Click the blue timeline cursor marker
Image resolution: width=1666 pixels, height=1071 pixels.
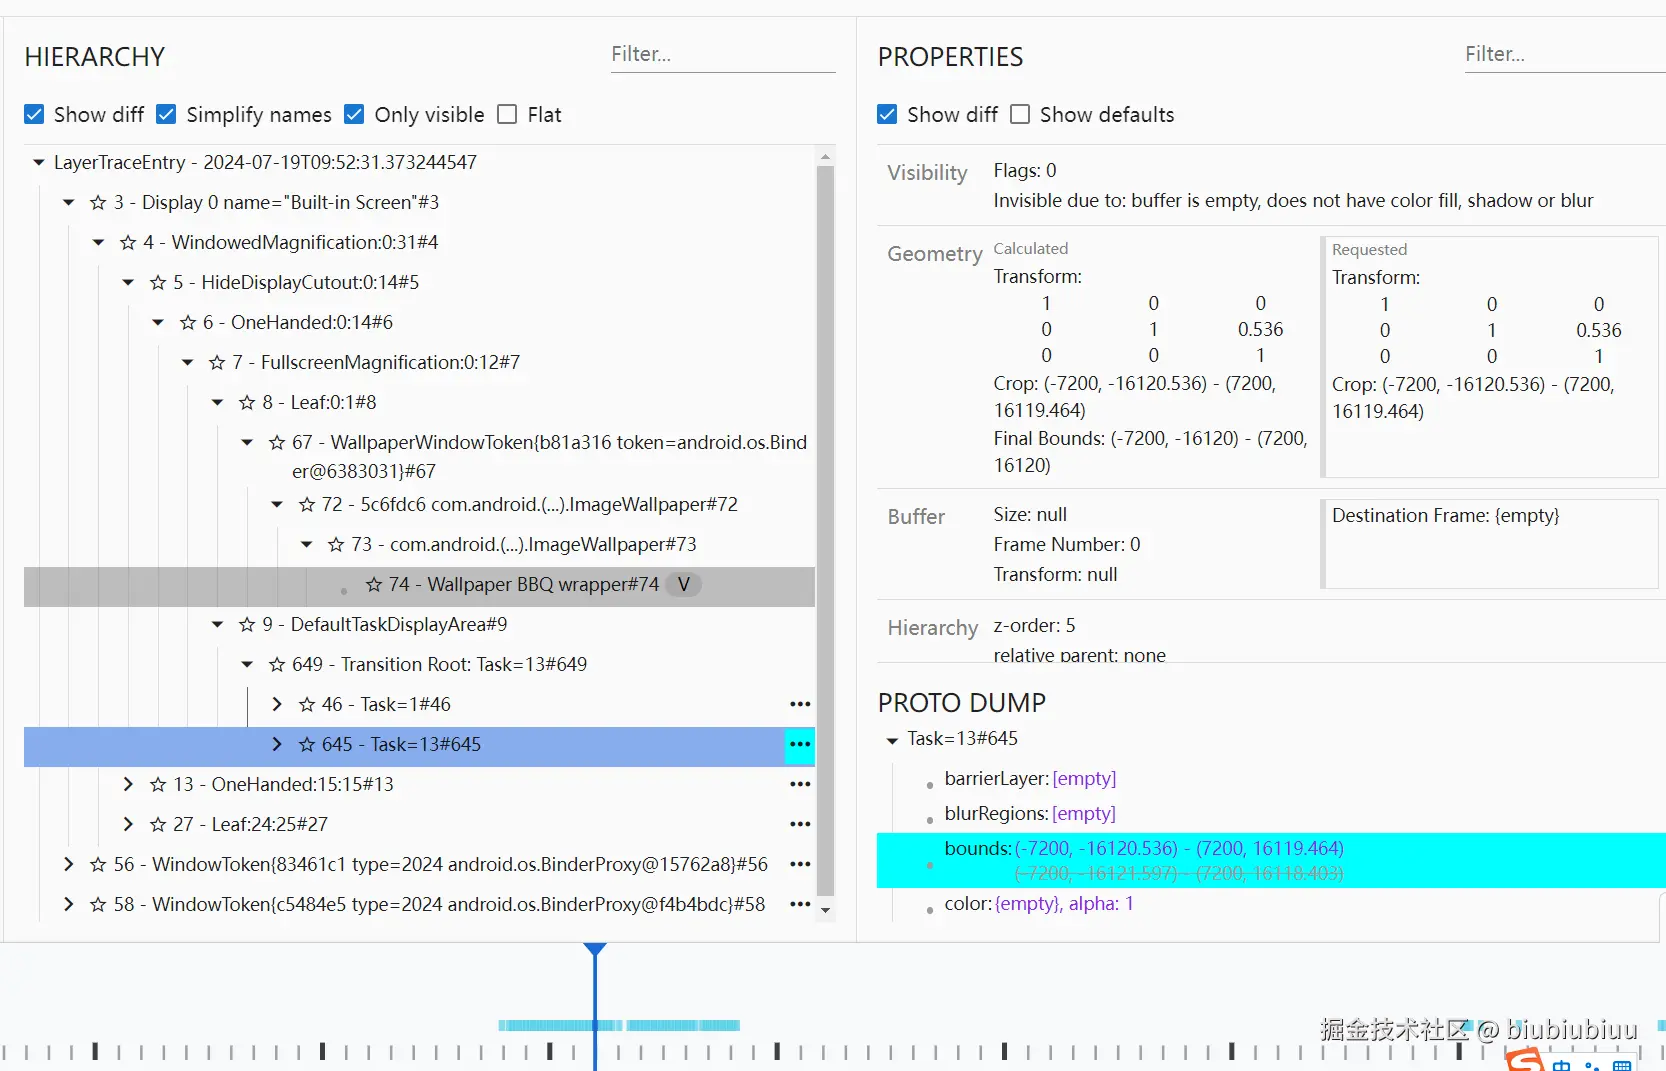(x=595, y=949)
